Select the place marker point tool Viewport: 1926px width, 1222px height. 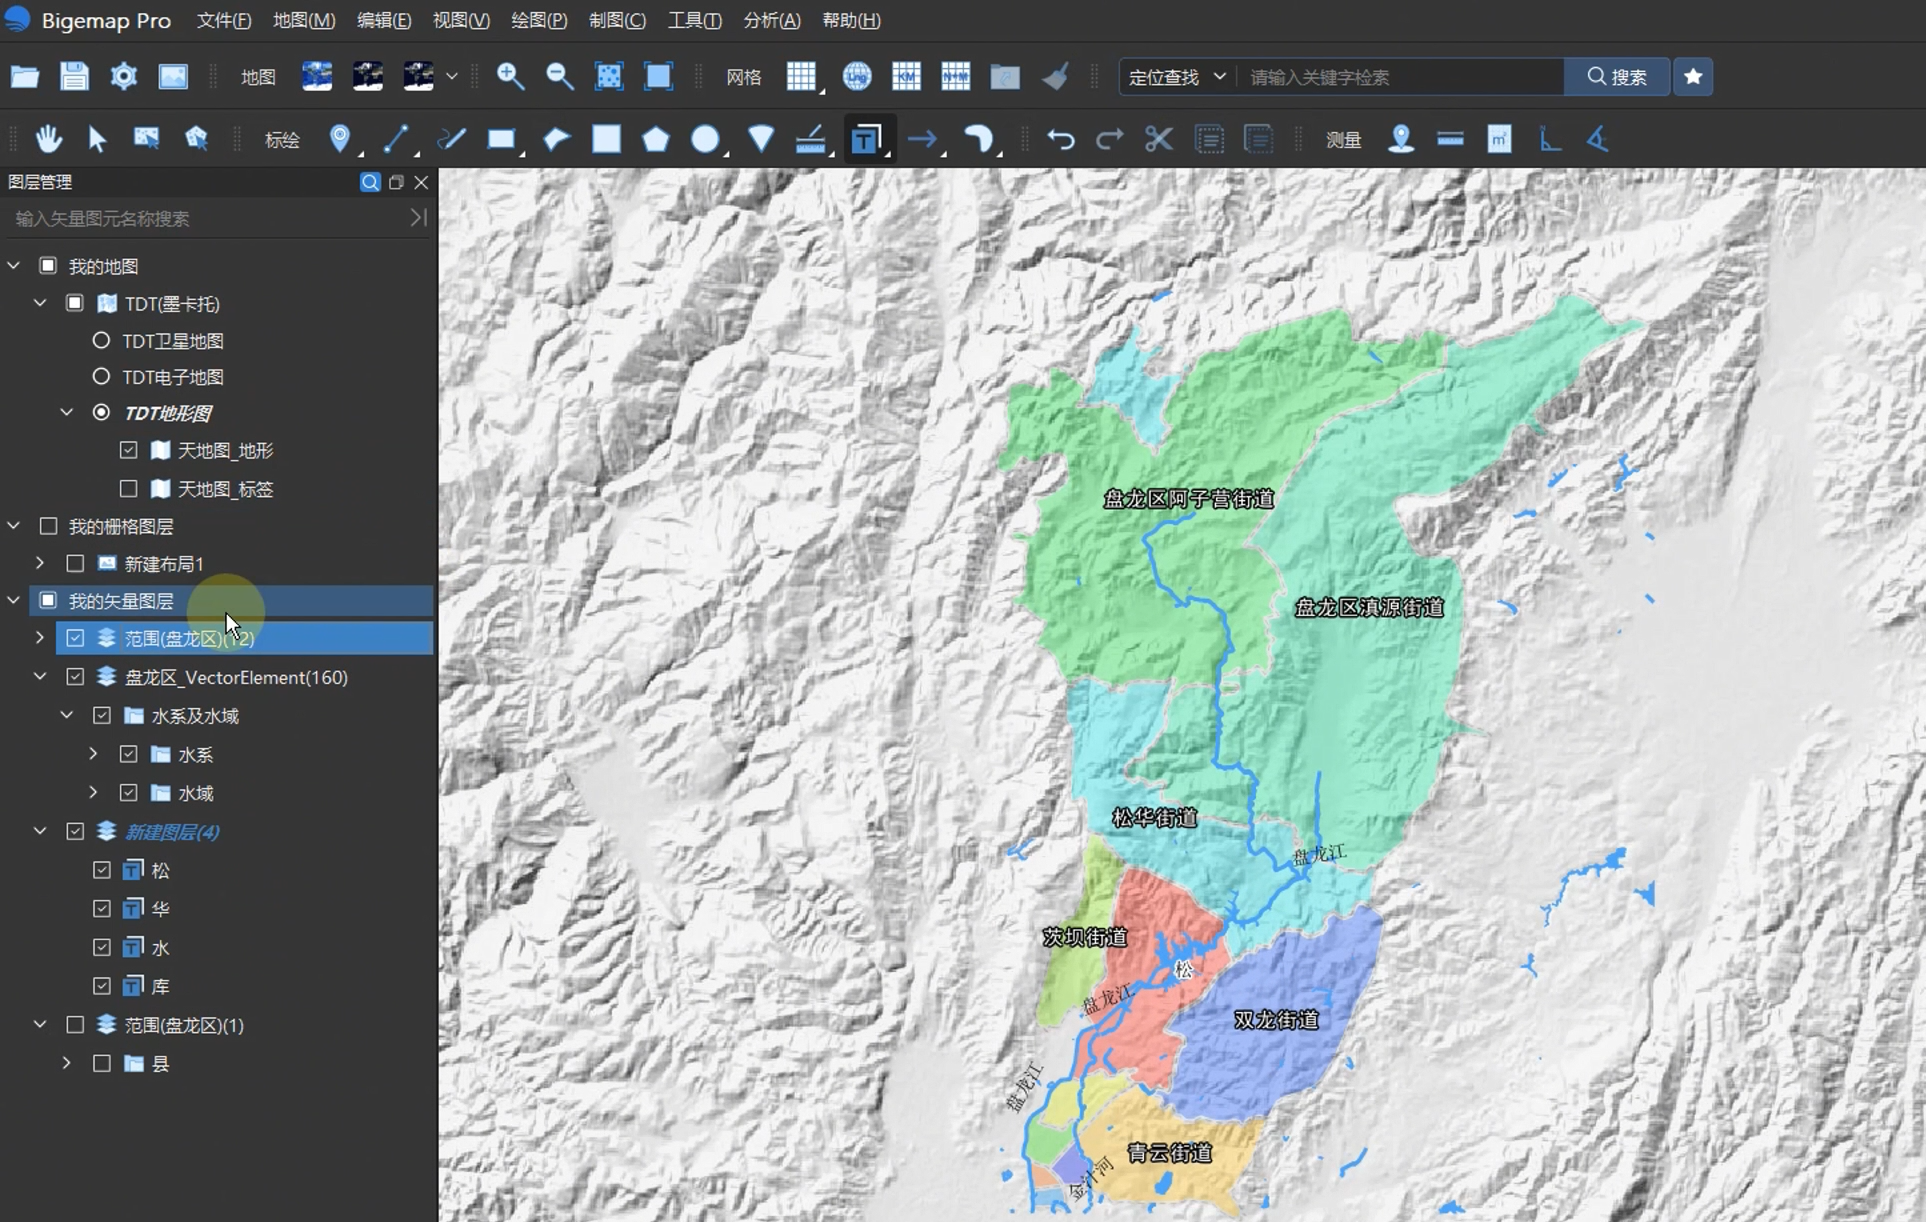click(x=340, y=139)
